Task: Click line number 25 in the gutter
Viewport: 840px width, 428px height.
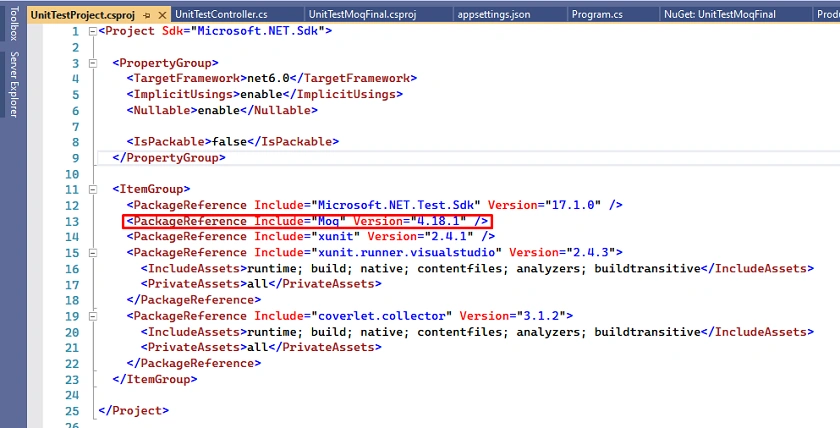Action: [72, 411]
